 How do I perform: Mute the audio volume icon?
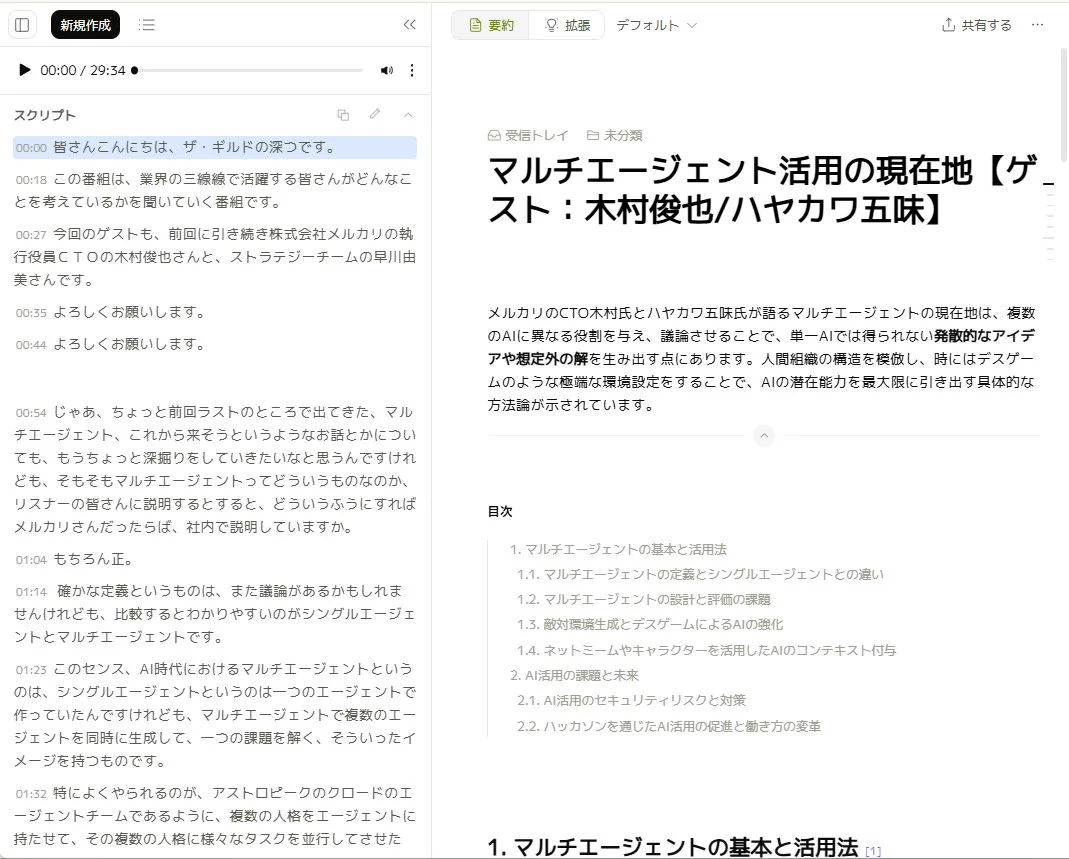tap(387, 70)
